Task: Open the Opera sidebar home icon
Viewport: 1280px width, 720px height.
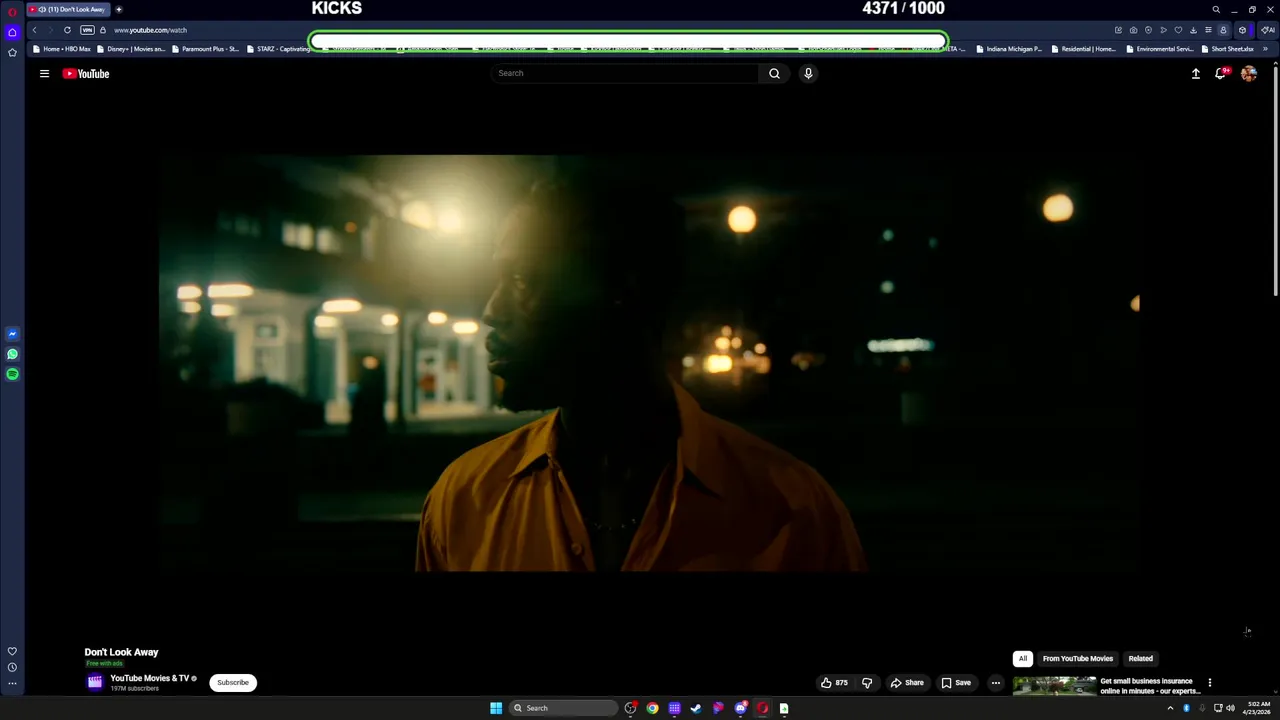Action: [12, 32]
